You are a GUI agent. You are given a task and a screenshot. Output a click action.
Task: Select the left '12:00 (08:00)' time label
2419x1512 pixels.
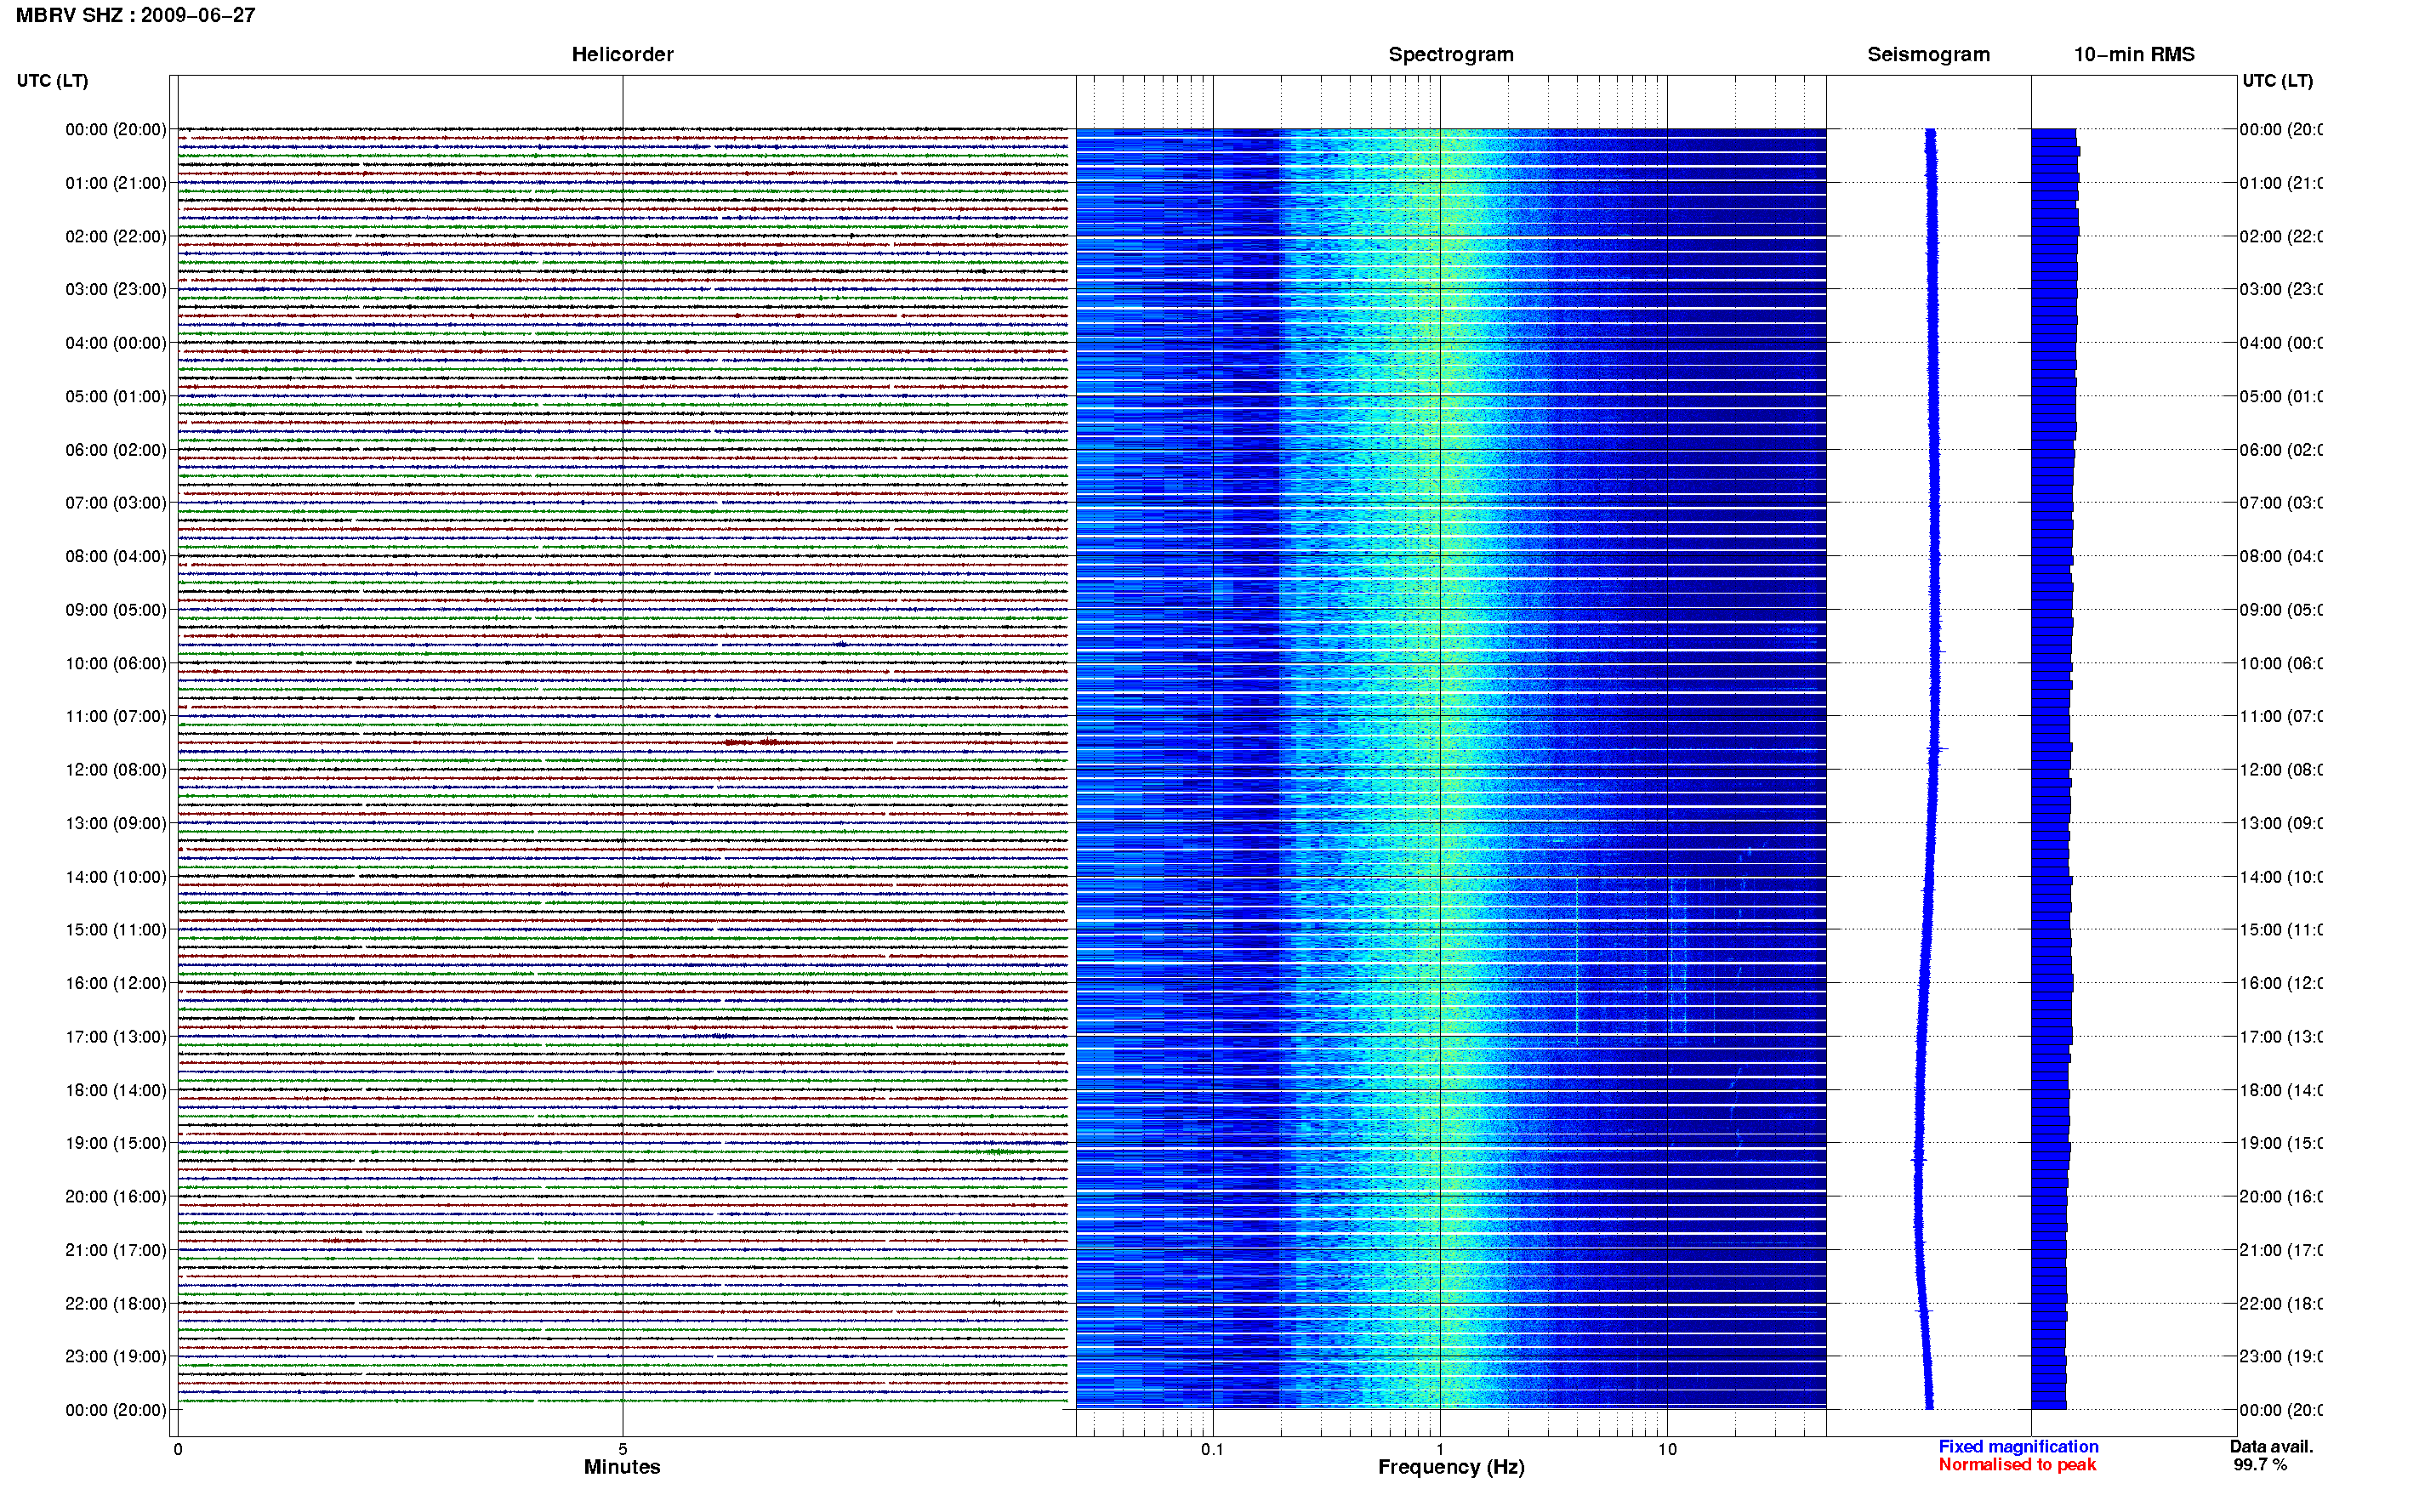point(116,770)
